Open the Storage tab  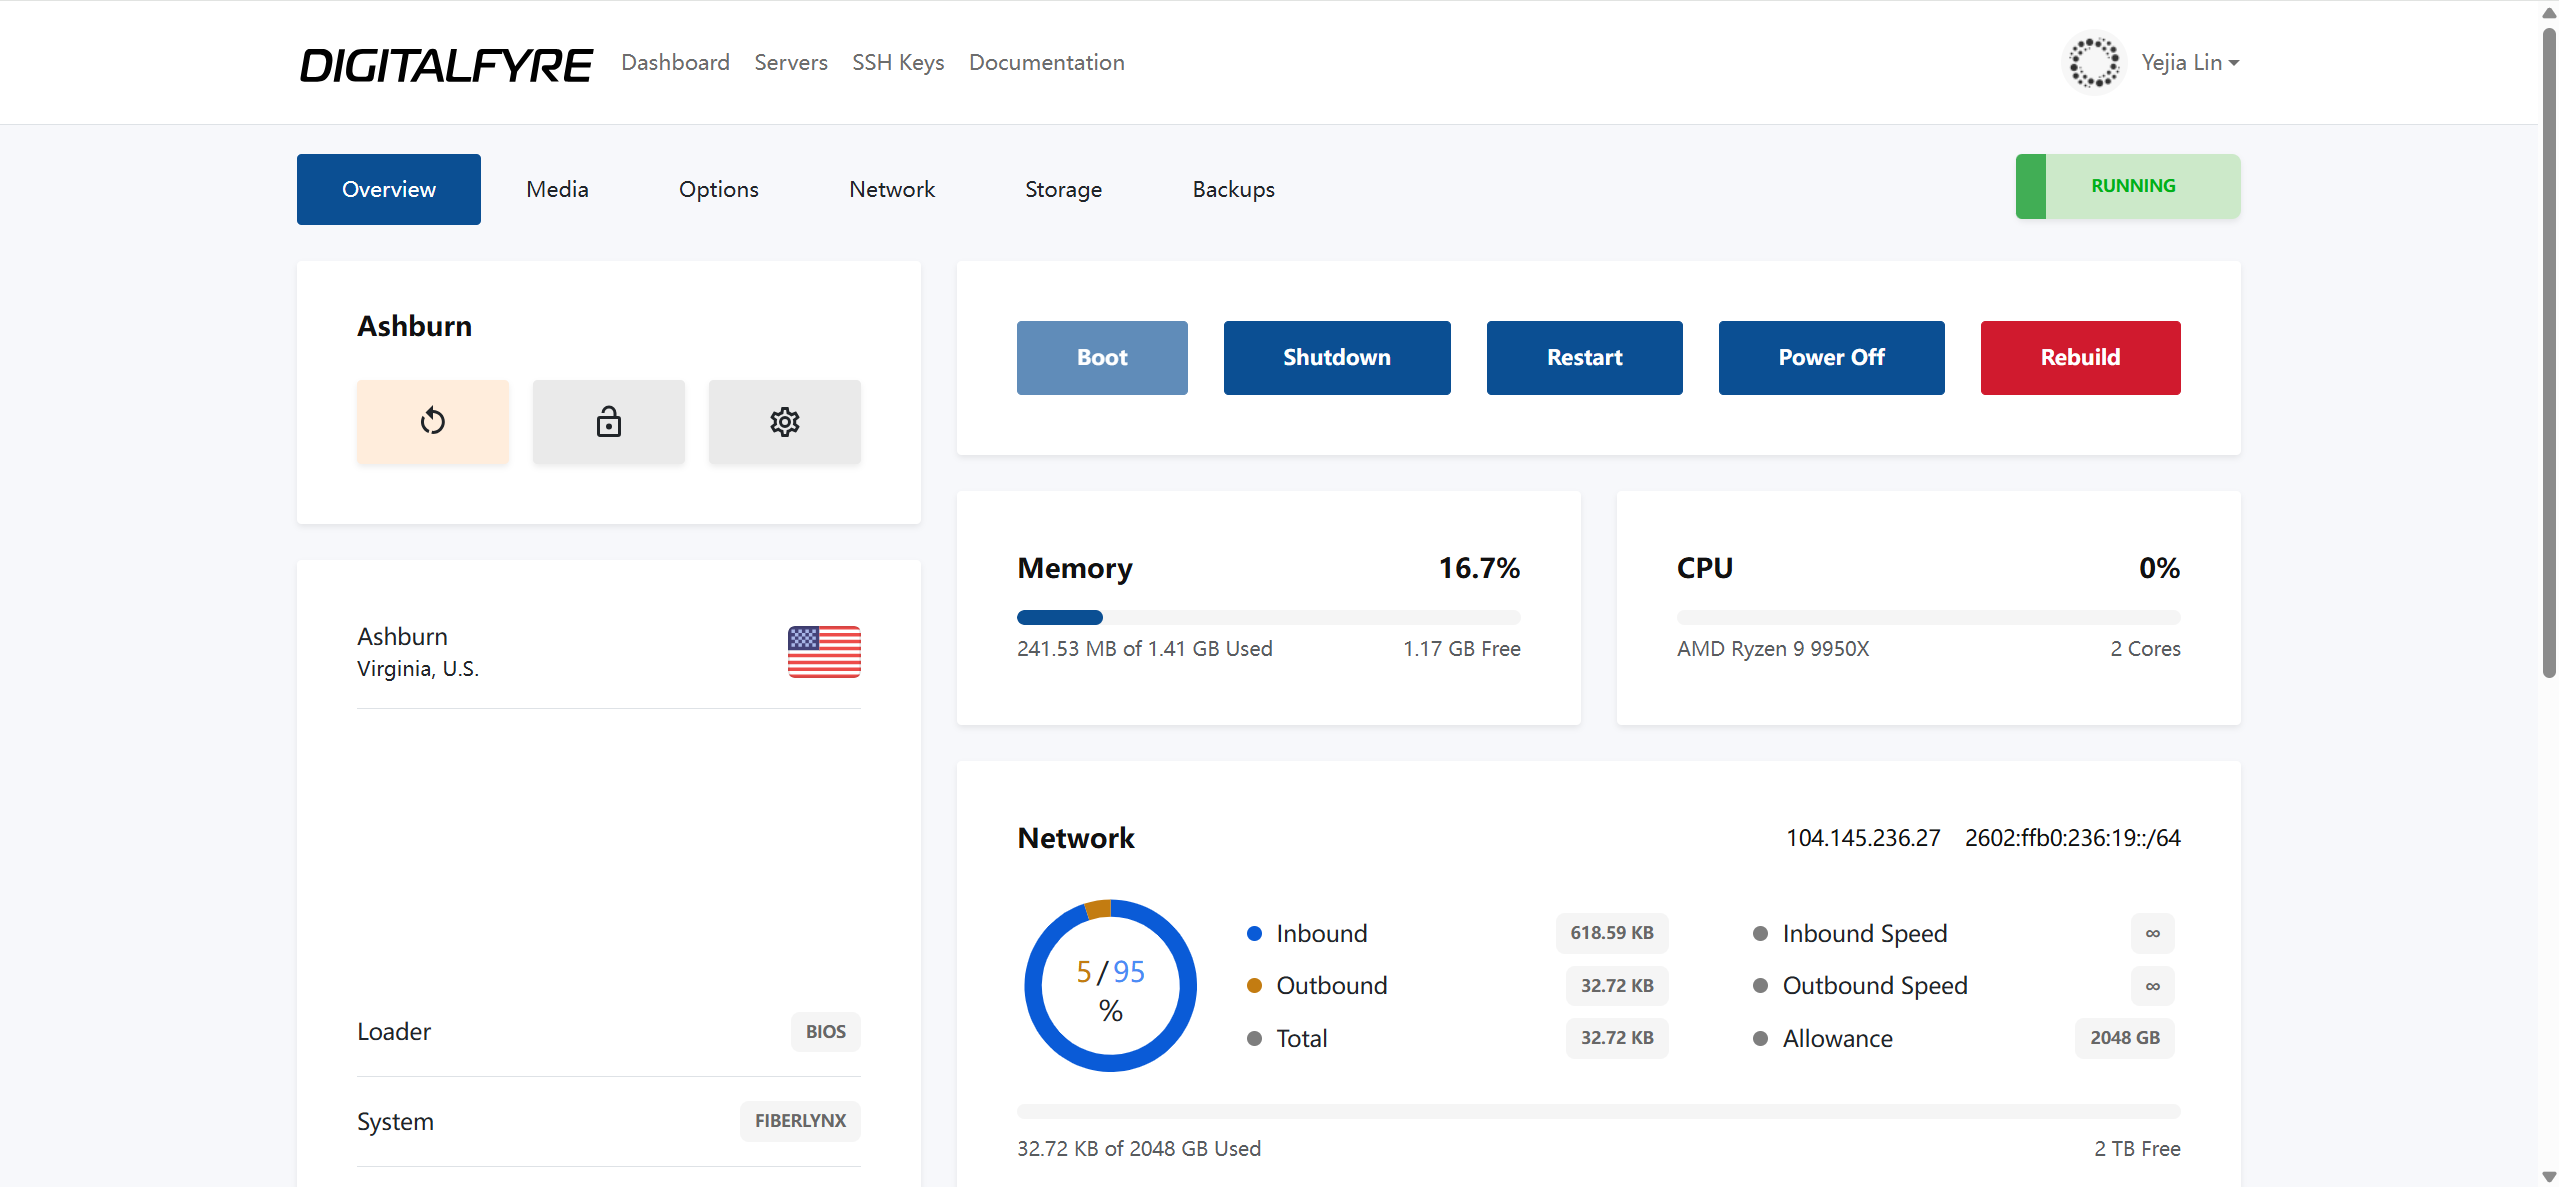[x=1064, y=189]
